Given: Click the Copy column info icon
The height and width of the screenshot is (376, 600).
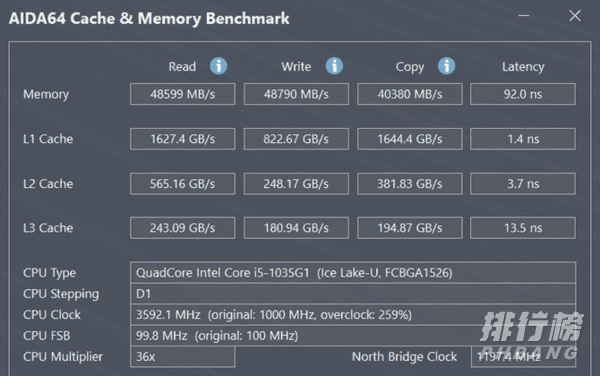Looking at the screenshot, I should click(446, 66).
